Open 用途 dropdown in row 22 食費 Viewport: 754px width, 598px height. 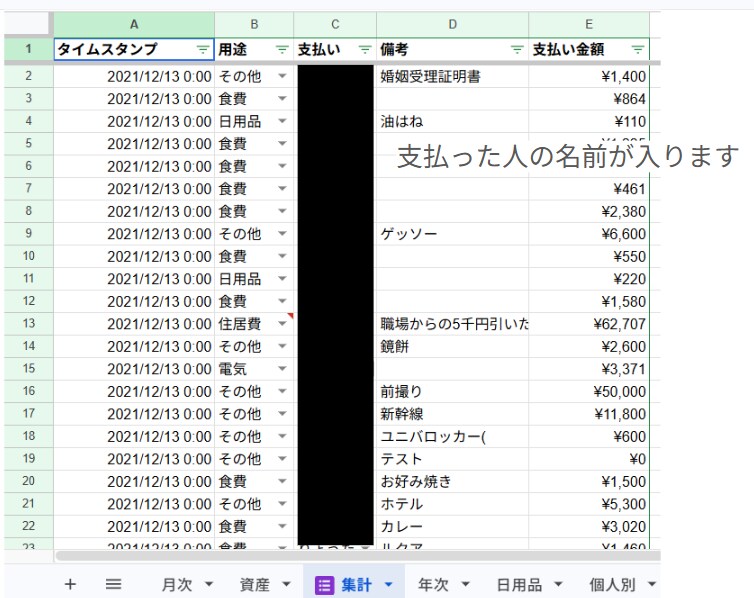[x=282, y=526]
